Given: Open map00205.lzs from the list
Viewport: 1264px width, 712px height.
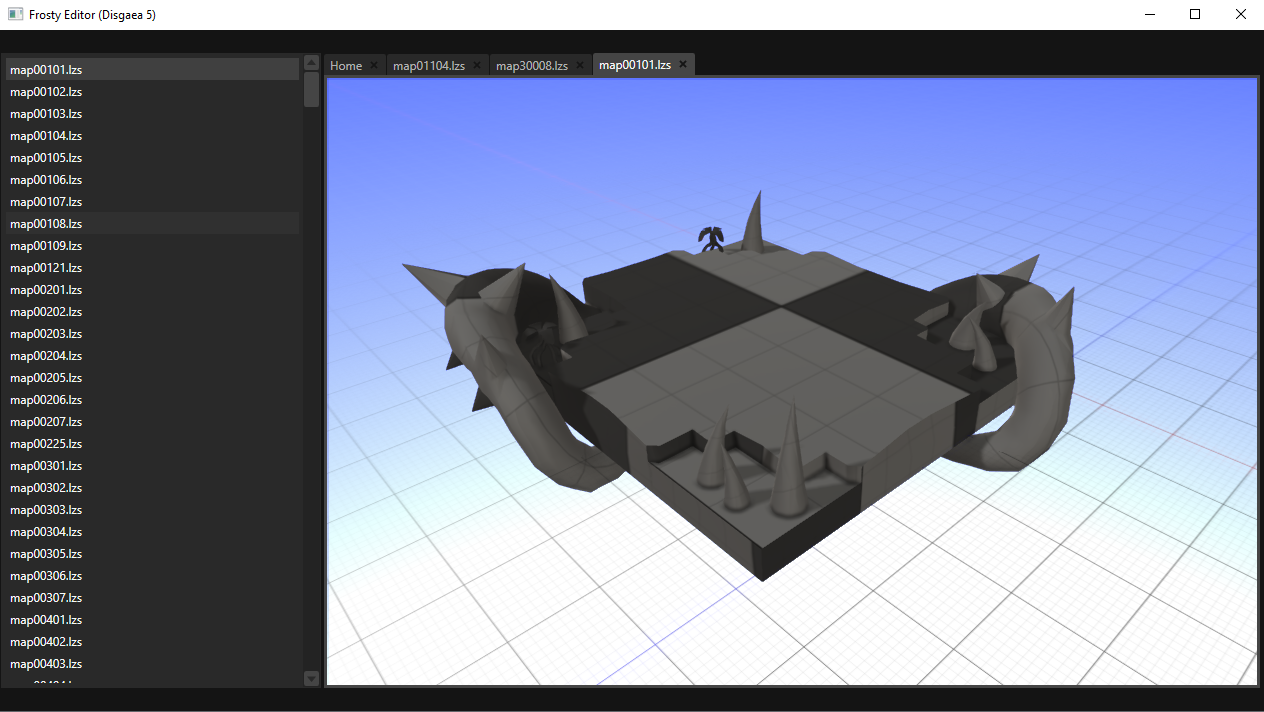Looking at the screenshot, I should (x=152, y=377).
